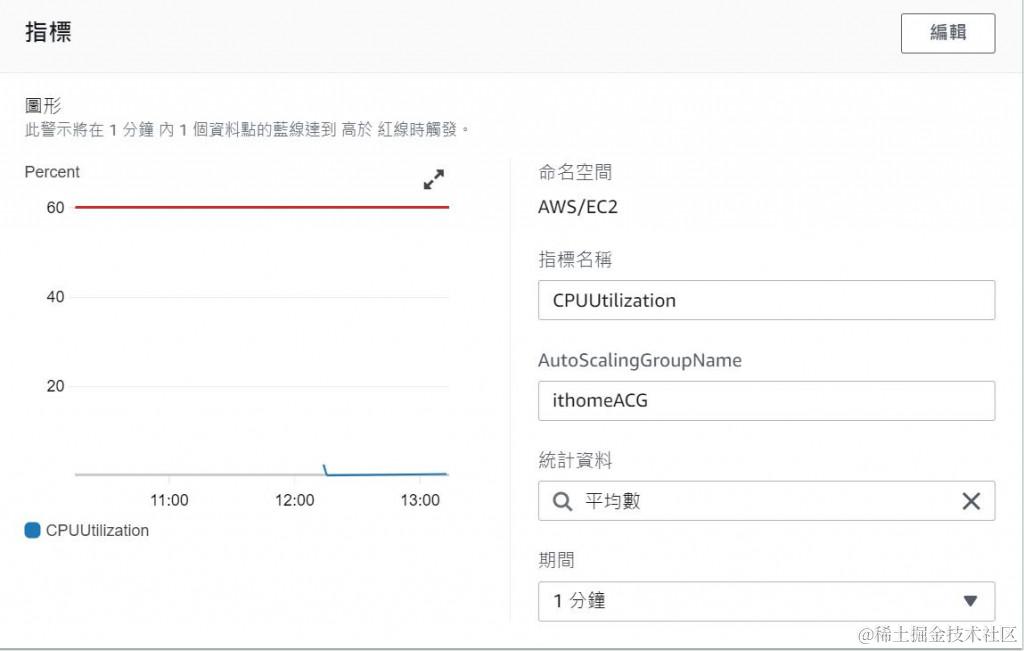Select the 圖形 section label
The width and height of the screenshot is (1024, 651).
pos(38,104)
